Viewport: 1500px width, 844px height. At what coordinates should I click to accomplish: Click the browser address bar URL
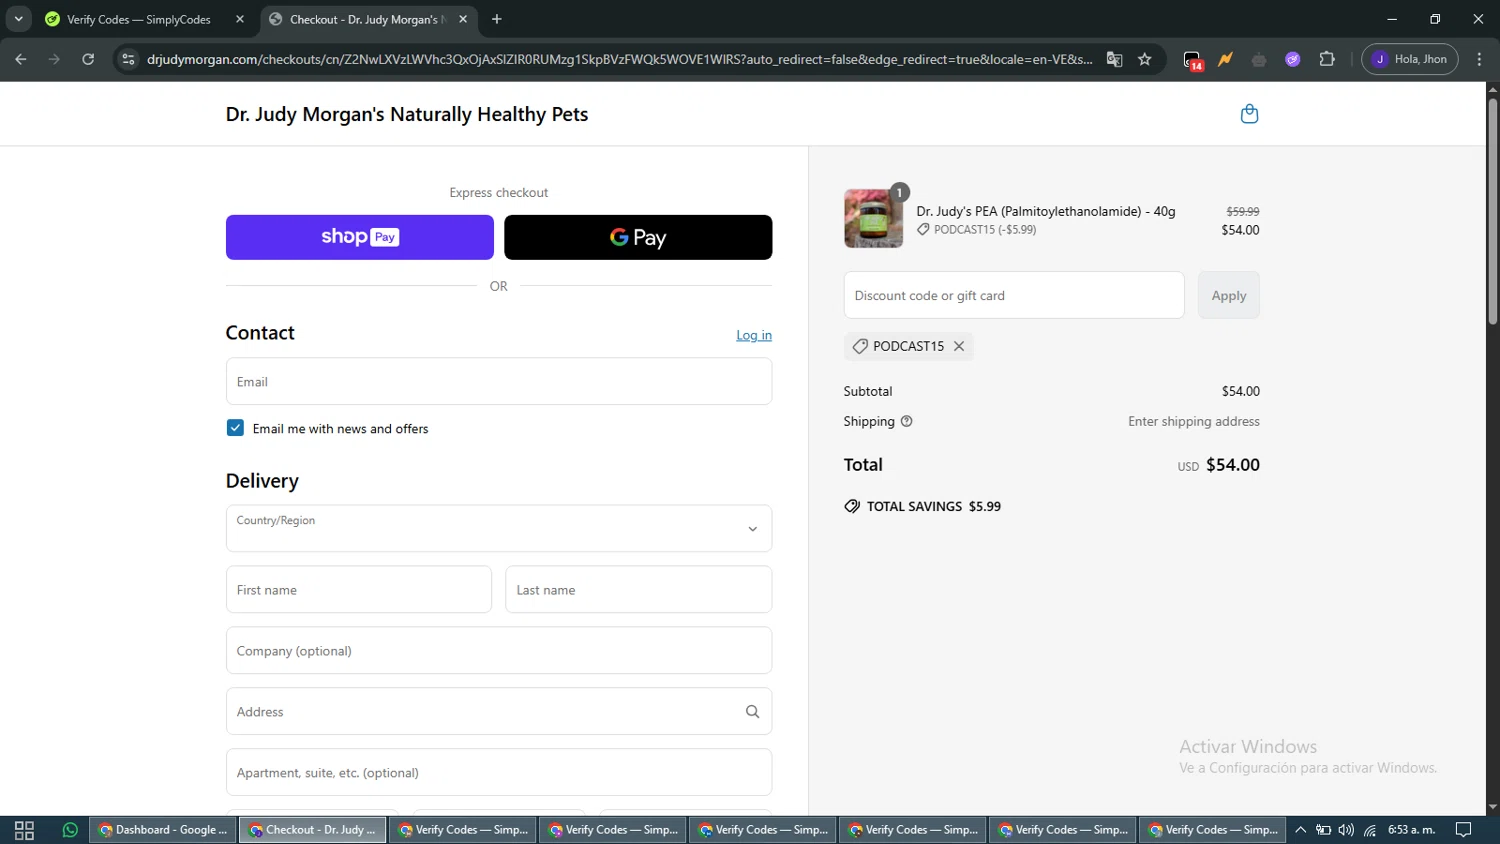pos(619,59)
